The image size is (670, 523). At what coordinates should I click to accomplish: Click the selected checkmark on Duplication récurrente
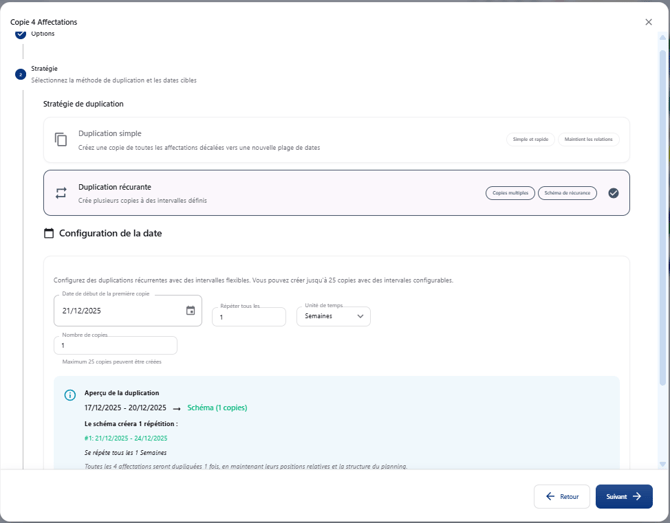click(x=613, y=193)
